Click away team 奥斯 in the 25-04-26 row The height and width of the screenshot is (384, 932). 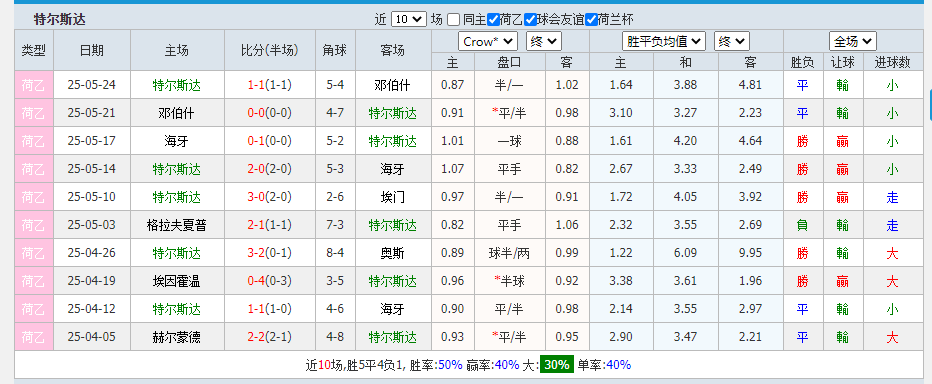[392, 253]
